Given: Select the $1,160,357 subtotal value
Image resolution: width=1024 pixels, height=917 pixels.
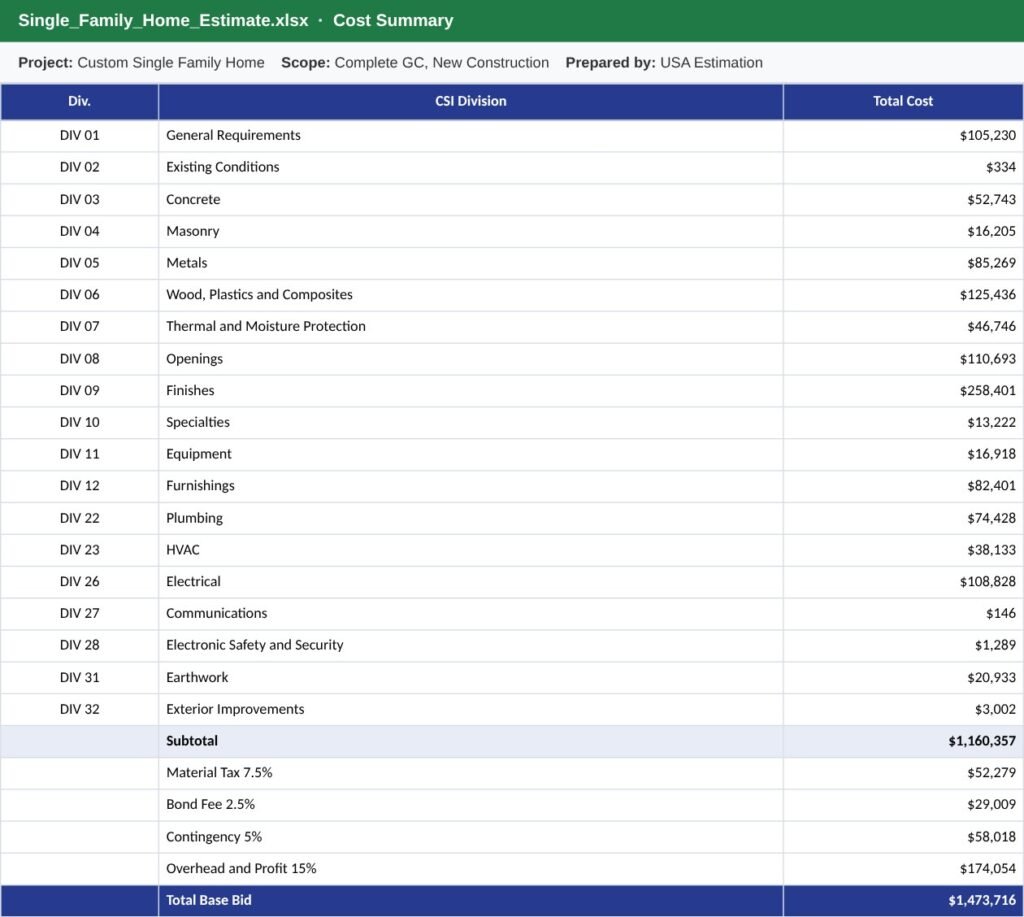Looking at the screenshot, I should (x=903, y=741).
